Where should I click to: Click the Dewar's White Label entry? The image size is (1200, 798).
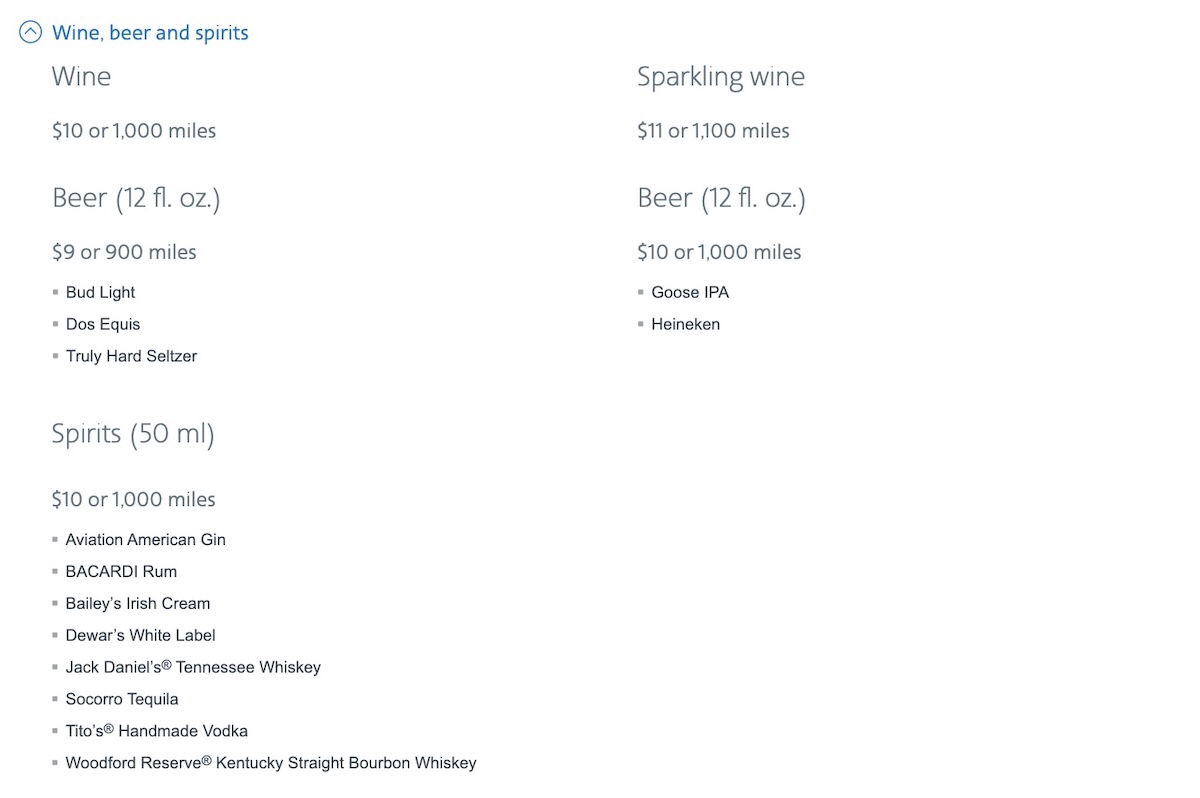[140, 636]
